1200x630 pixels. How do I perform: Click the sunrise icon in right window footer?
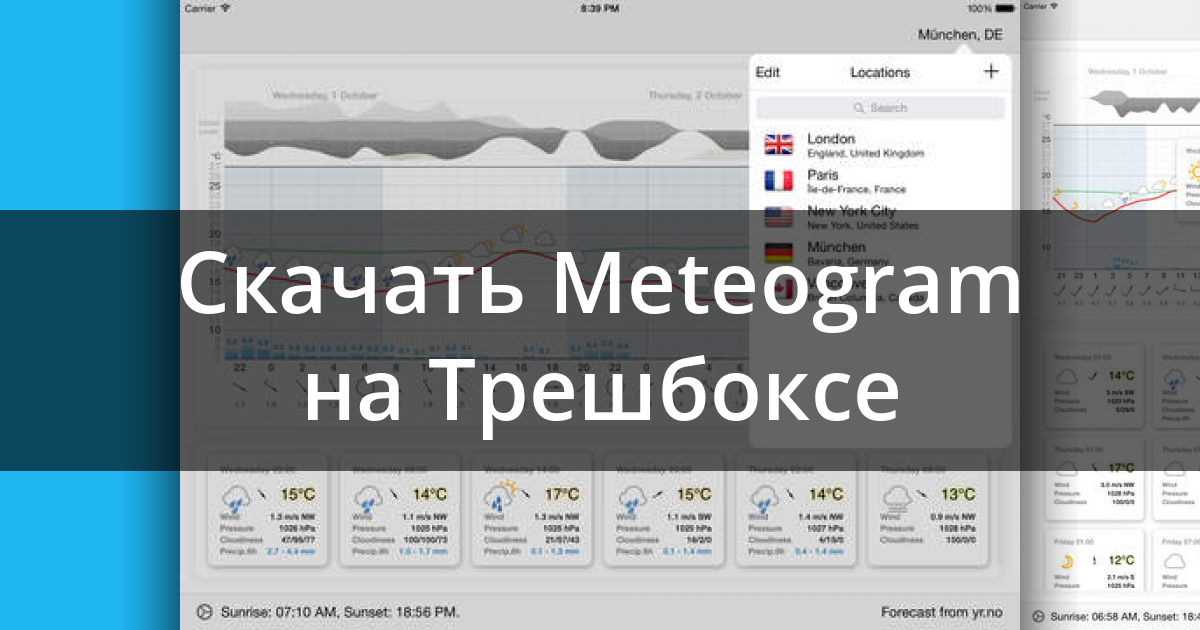pyautogui.click(x=1039, y=618)
